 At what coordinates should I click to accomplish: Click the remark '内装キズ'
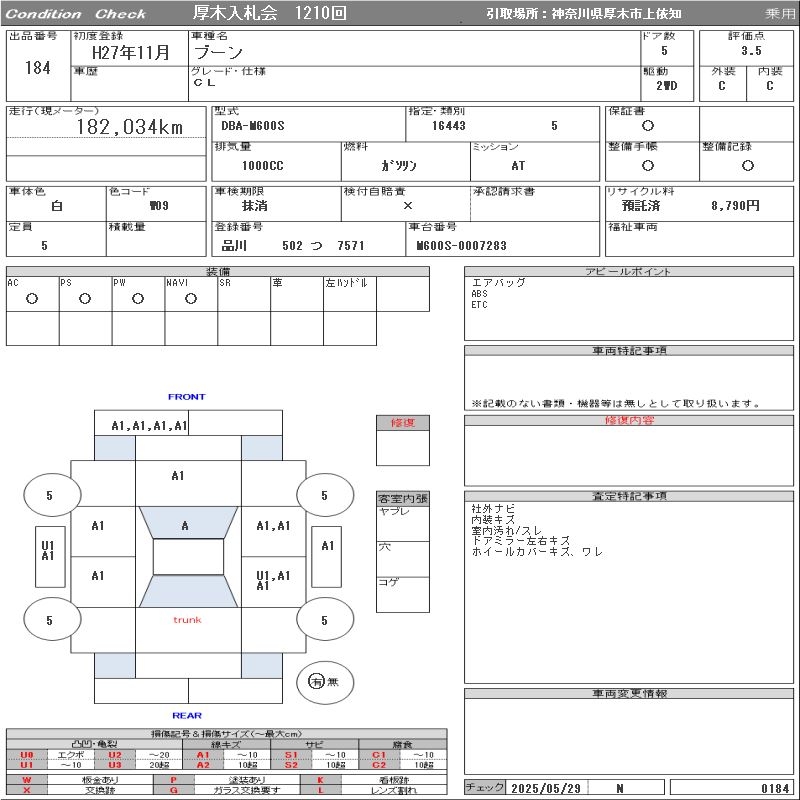pos(493,519)
